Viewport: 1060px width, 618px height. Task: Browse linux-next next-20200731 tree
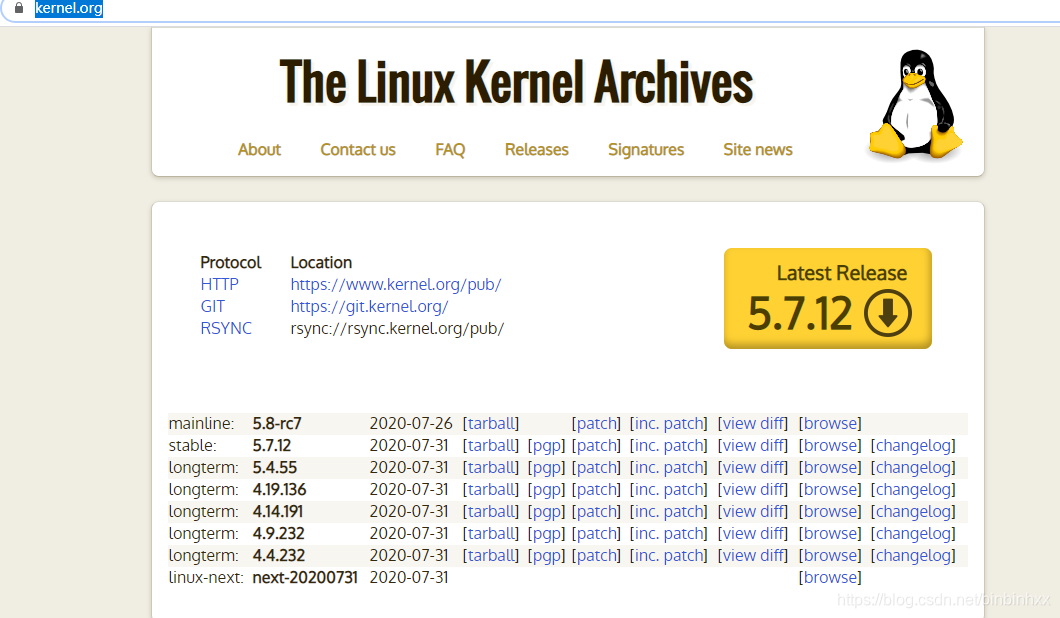[x=830, y=577]
